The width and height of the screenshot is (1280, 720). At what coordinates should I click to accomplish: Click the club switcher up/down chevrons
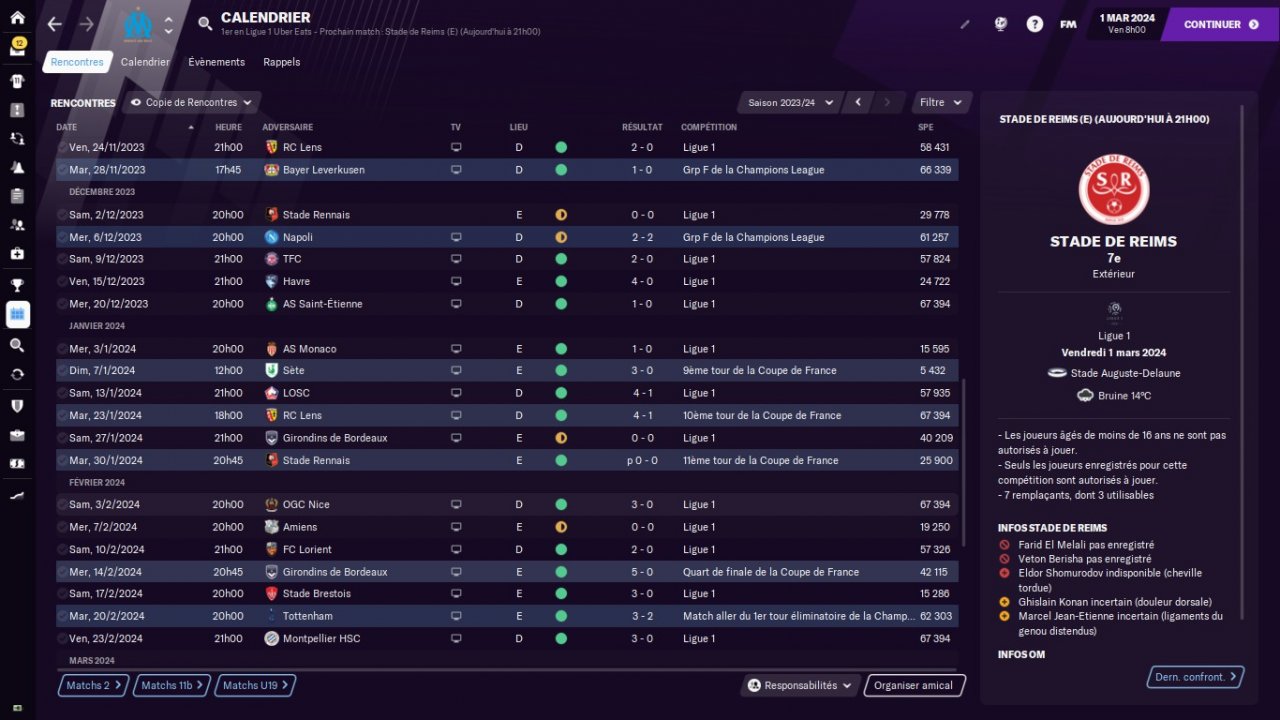168,24
